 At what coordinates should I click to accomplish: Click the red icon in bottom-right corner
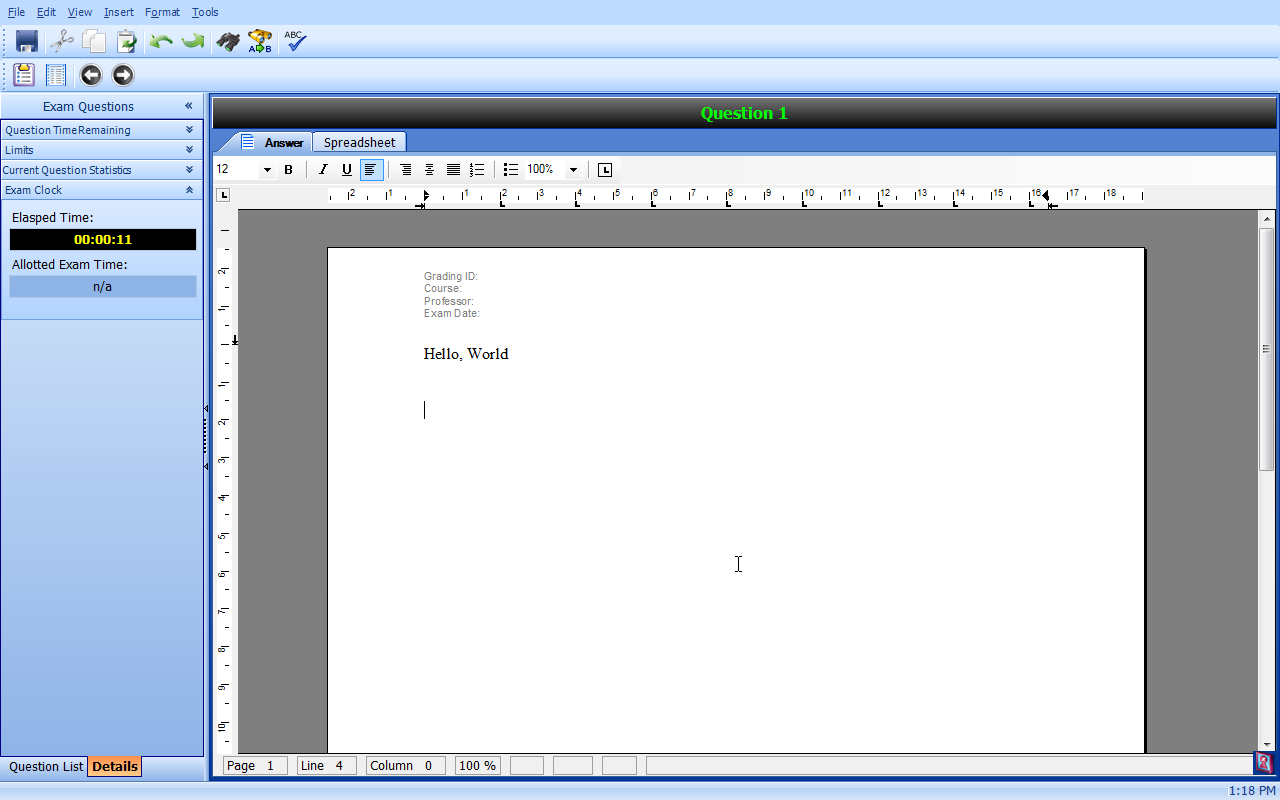tap(1264, 764)
